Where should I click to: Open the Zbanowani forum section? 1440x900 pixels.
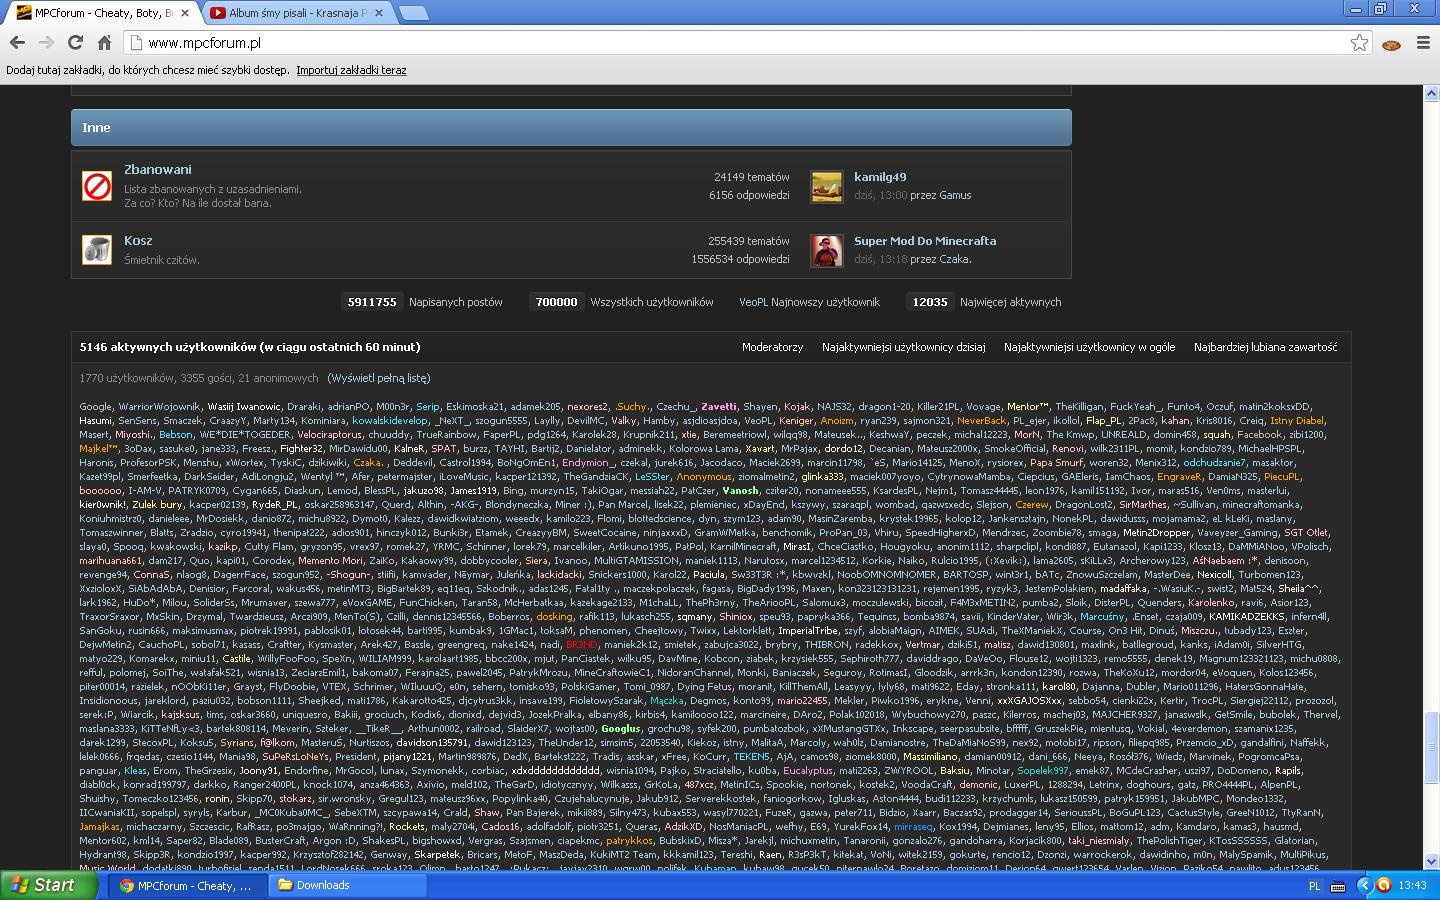pyautogui.click(x=157, y=169)
